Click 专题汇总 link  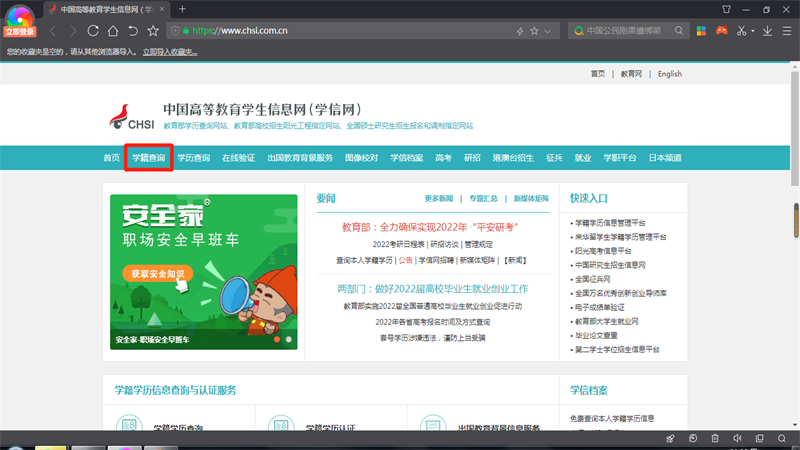(483, 198)
